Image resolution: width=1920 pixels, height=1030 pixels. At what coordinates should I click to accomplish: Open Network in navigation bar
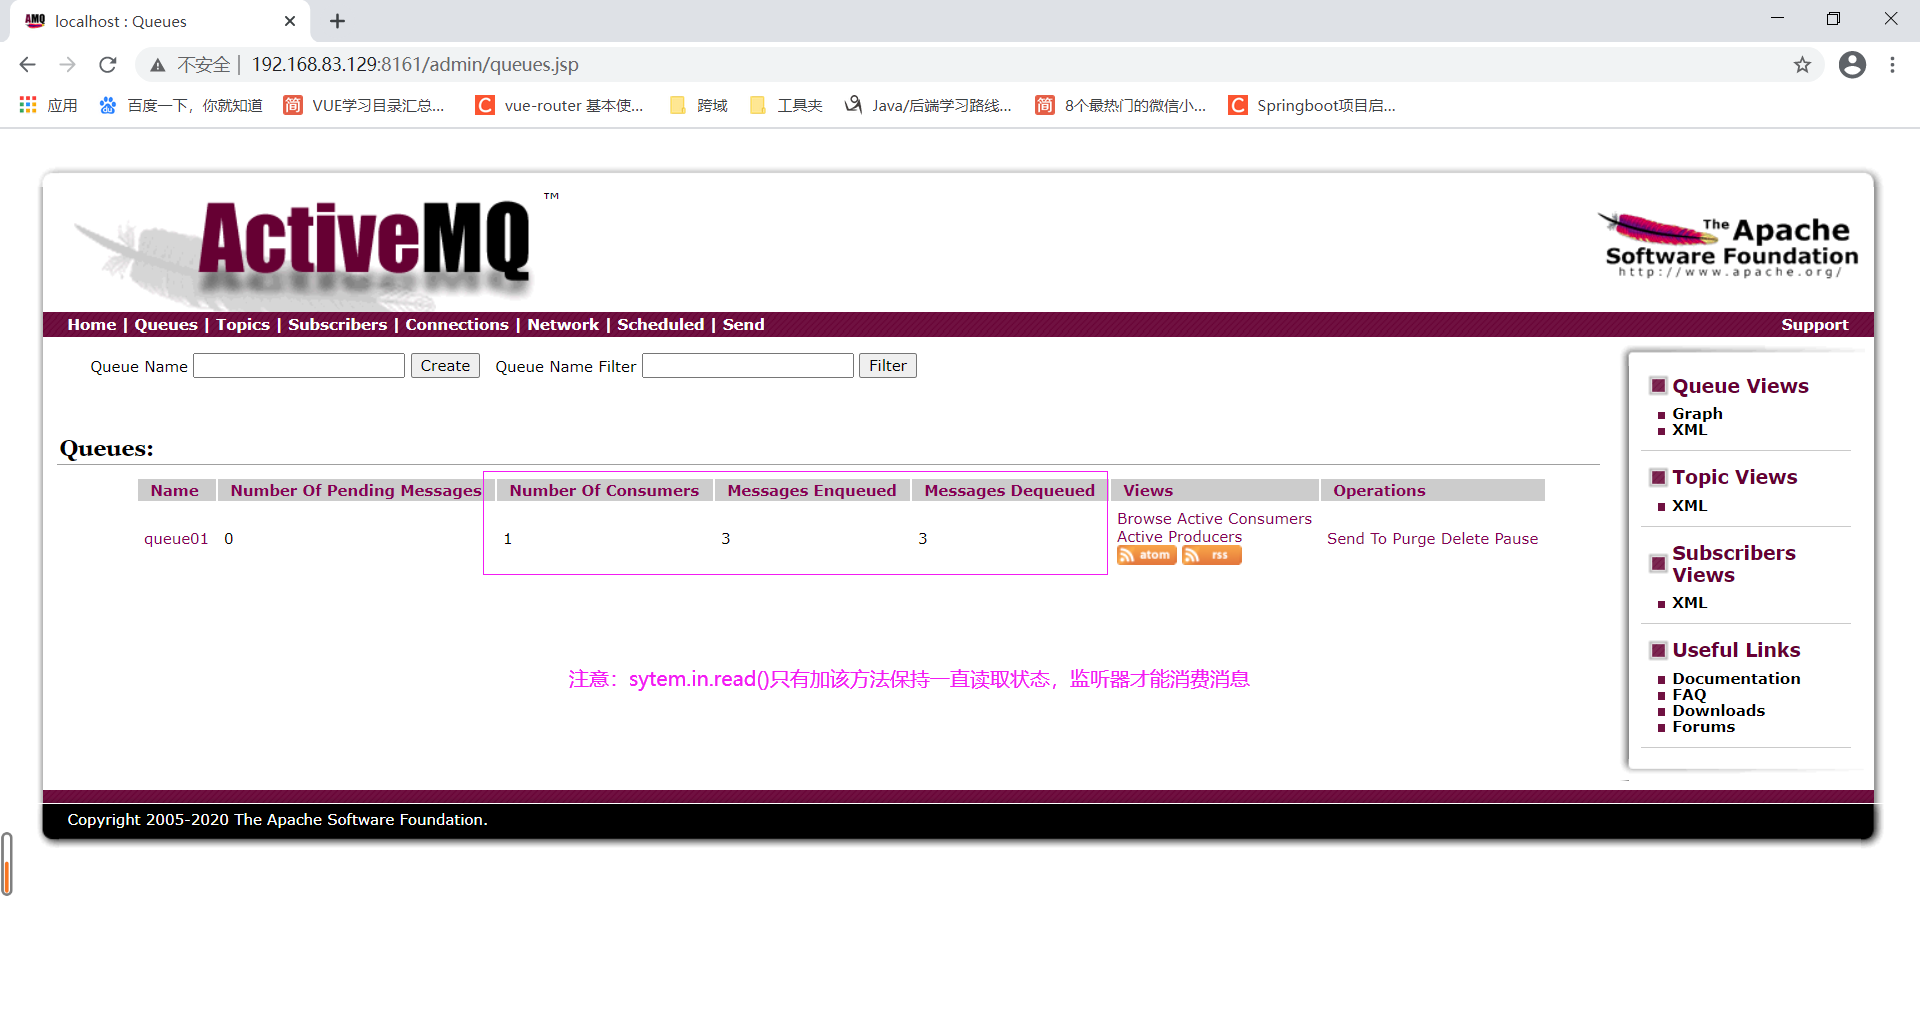point(563,325)
